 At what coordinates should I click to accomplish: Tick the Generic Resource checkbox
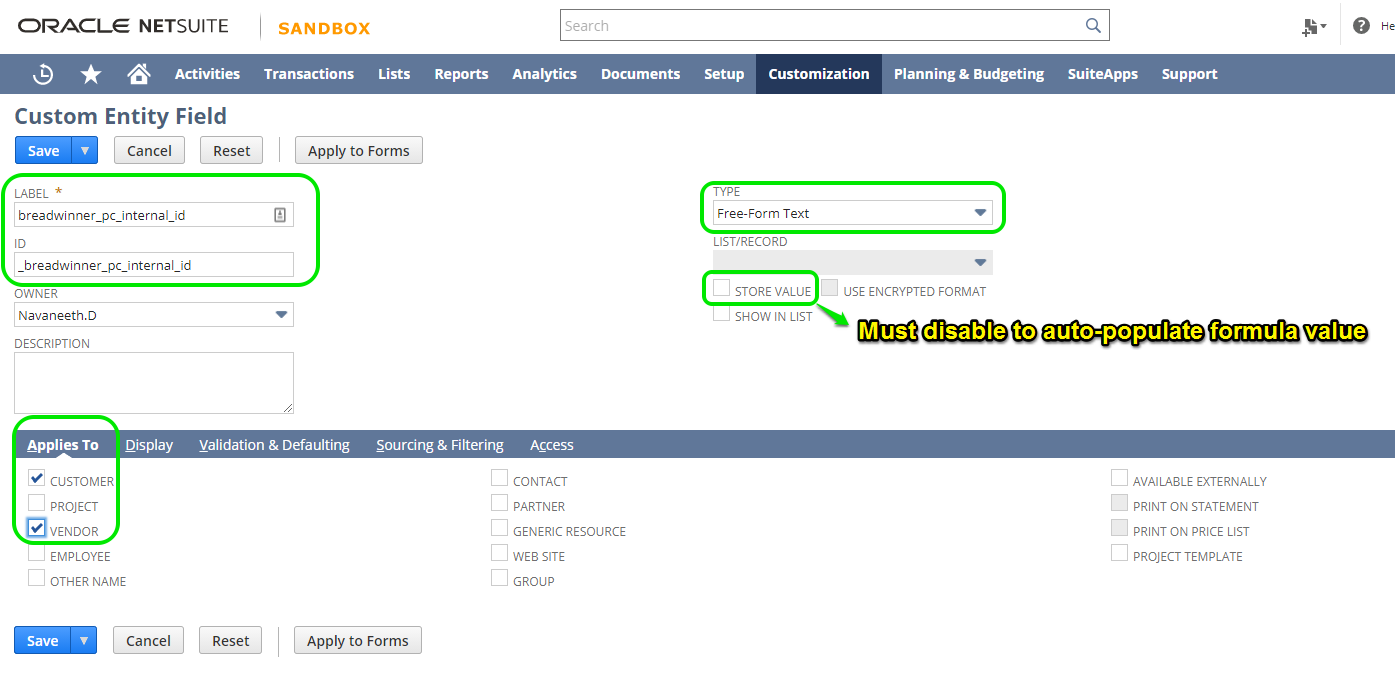click(499, 528)
